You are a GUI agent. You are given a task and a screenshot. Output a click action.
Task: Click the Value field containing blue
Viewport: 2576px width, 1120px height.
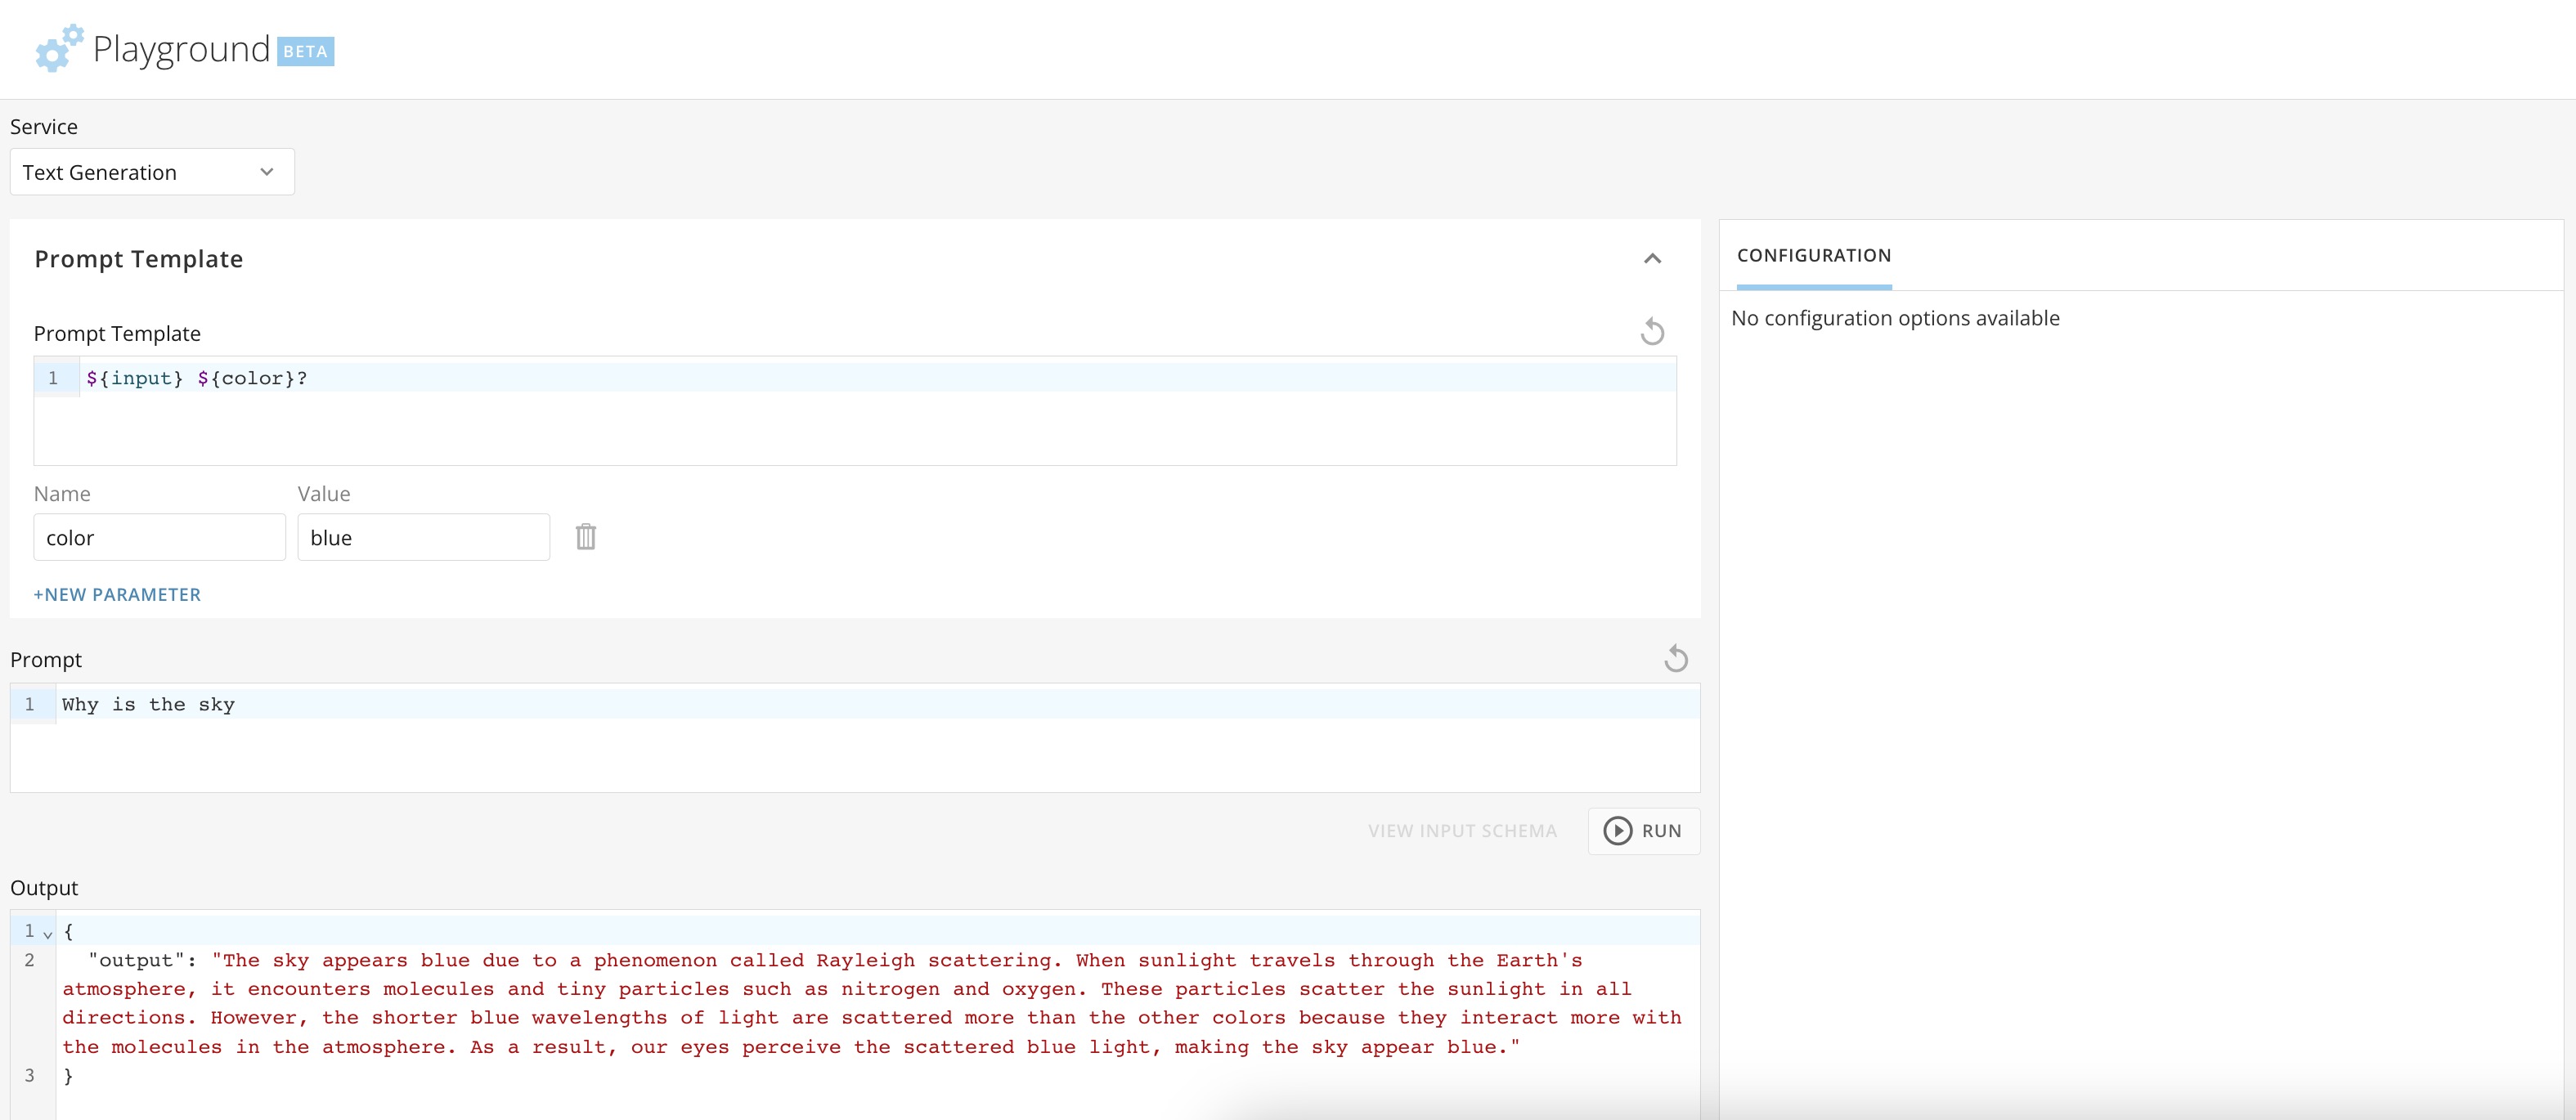[423, 537]
